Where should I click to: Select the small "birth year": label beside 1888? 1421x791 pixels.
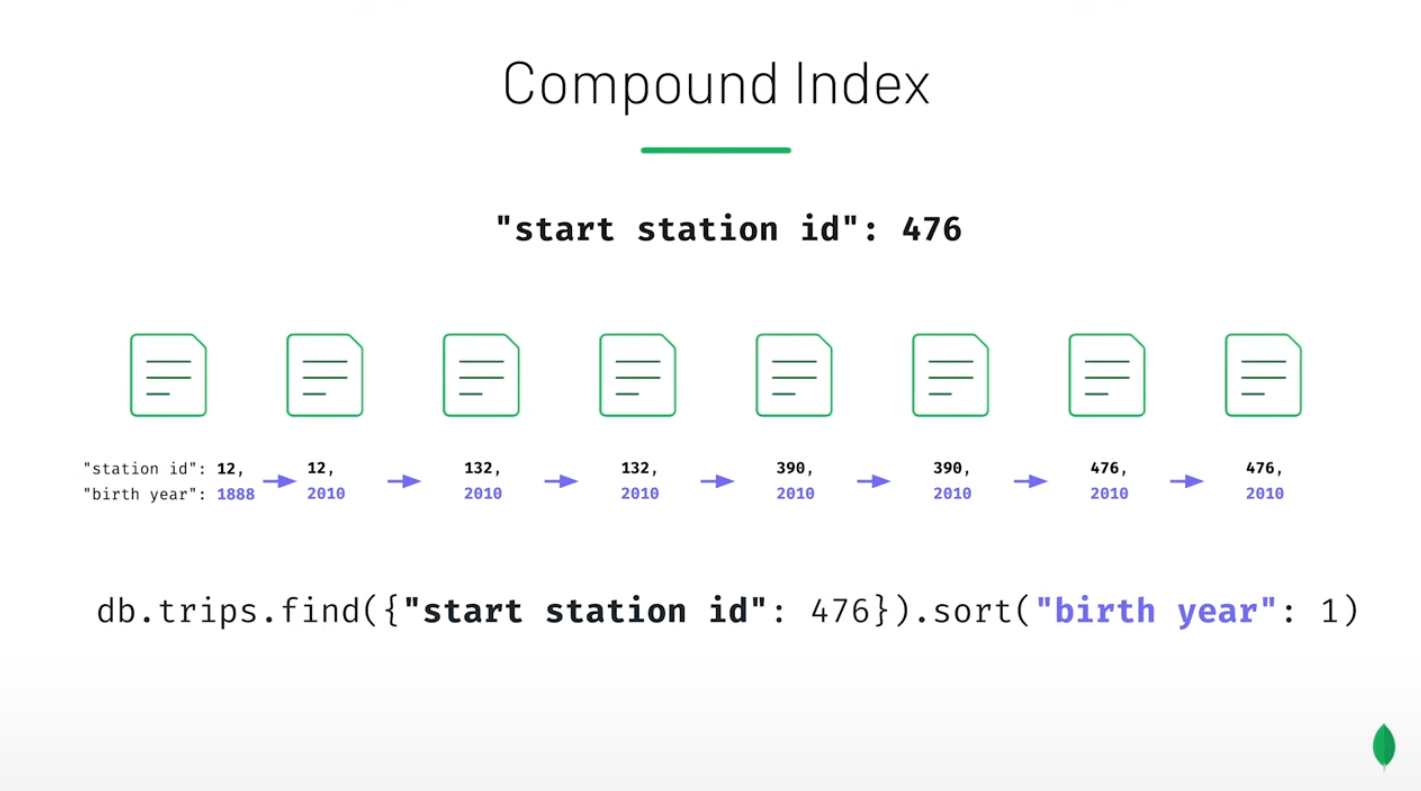click(x=147, y=494)
